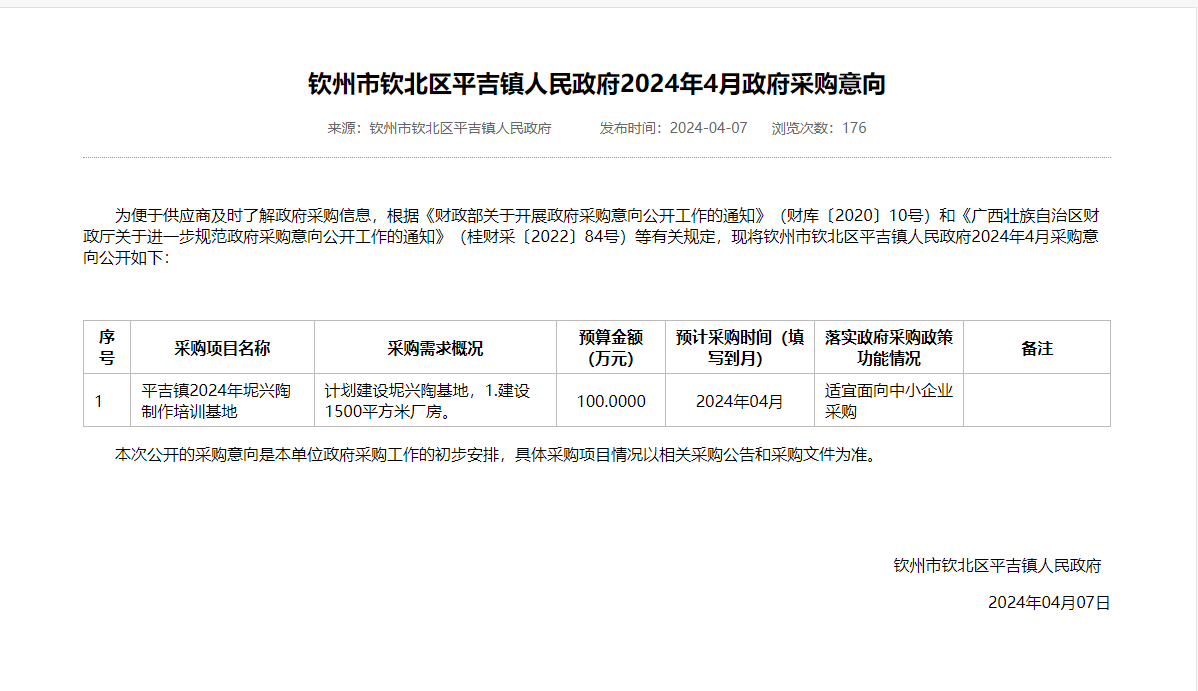Click the view count 176
The width and height of the screenshot is (1198, 691).
coord(854,128)
